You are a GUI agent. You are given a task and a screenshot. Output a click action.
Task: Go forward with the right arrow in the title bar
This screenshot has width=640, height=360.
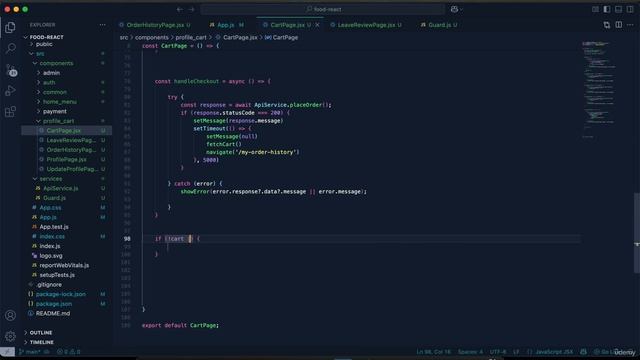pyautogui.click(x=191, y=9)
